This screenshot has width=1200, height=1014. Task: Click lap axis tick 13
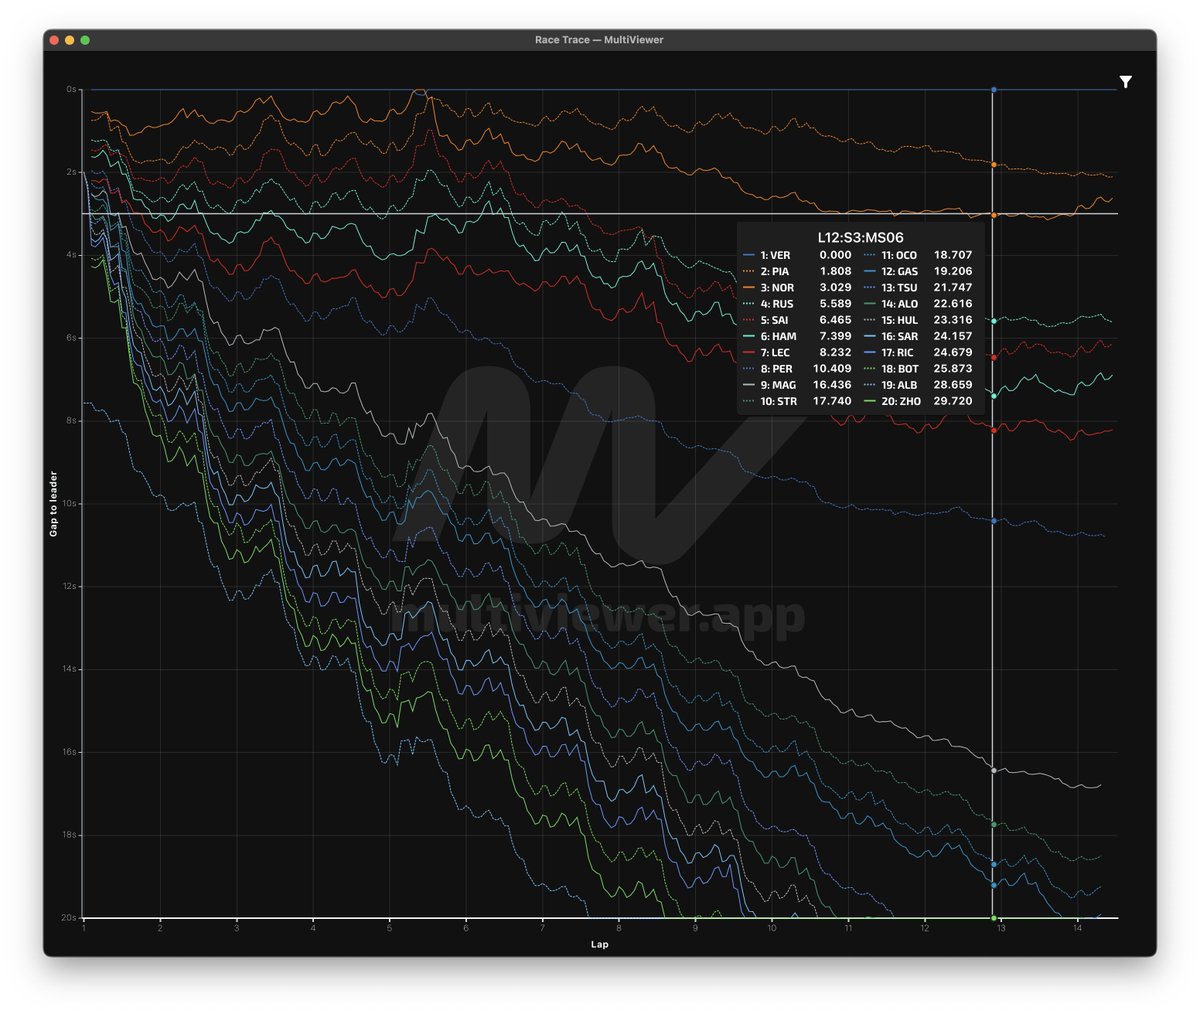[1001, 928]
